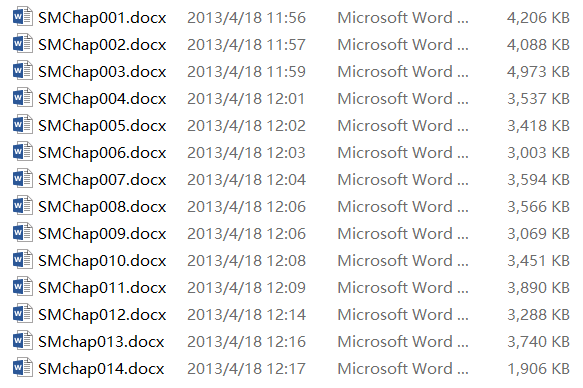Click the 2013/4/18 11:56 modified date
This screenshot has width=583, height=388.
pyautogui.click(x=246, y=18)
